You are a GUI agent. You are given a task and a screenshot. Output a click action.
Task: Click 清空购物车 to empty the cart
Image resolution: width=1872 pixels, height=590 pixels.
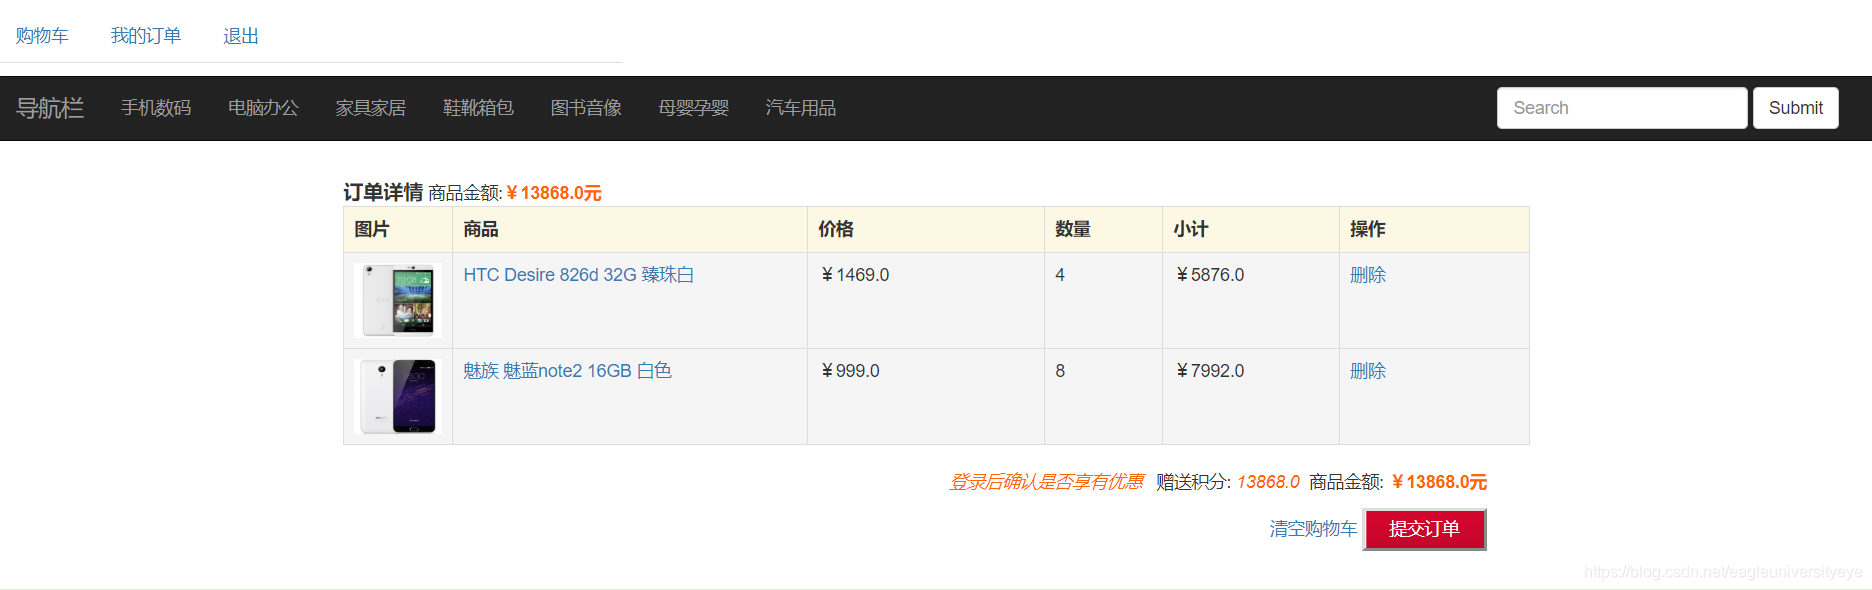[1314, 529]
